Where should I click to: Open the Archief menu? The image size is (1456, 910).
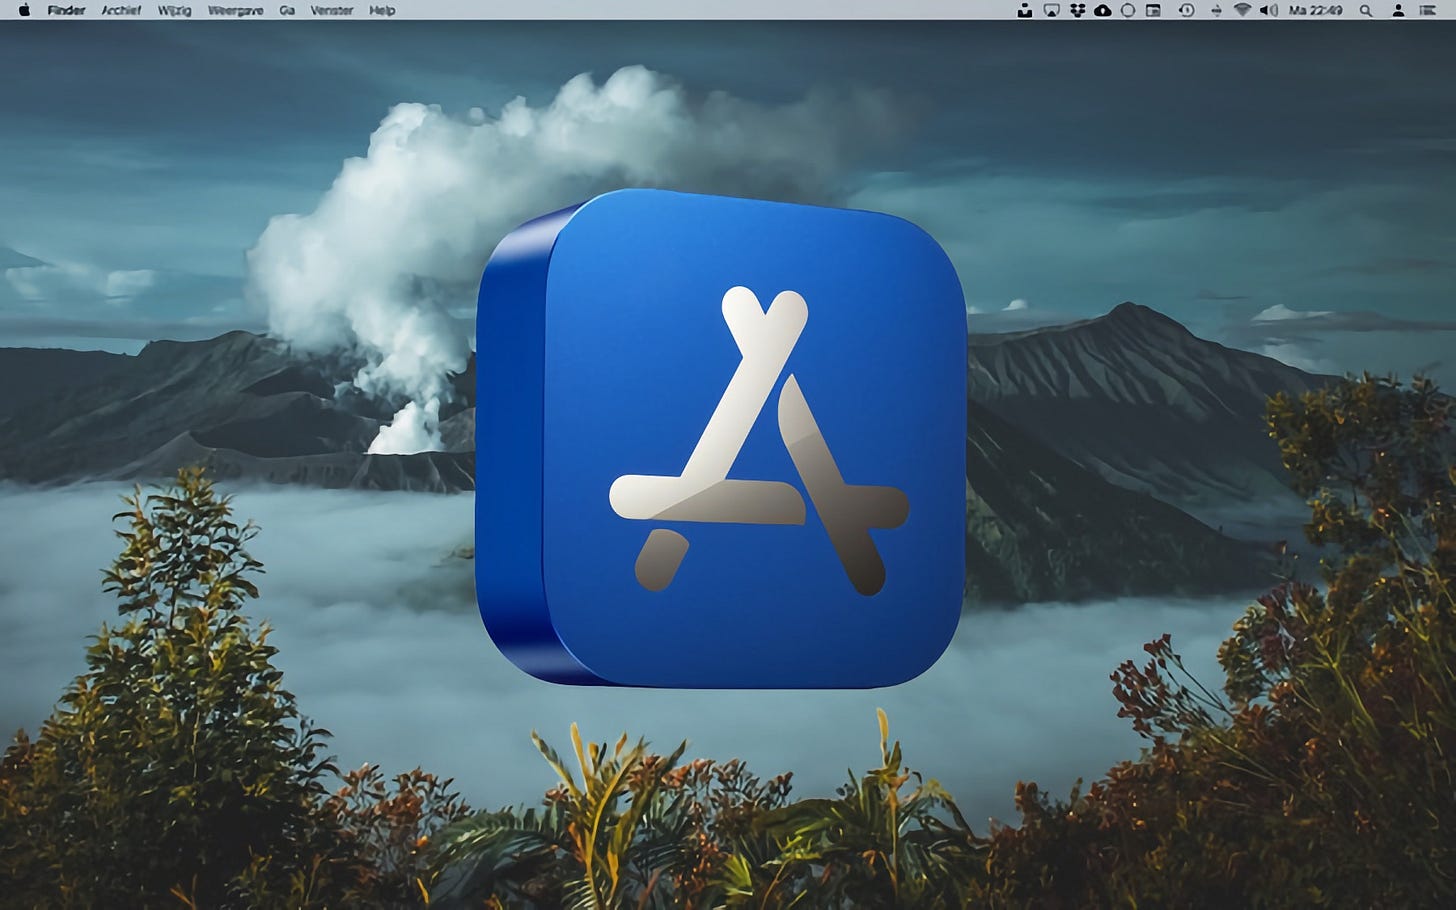(x=121, y=10)
